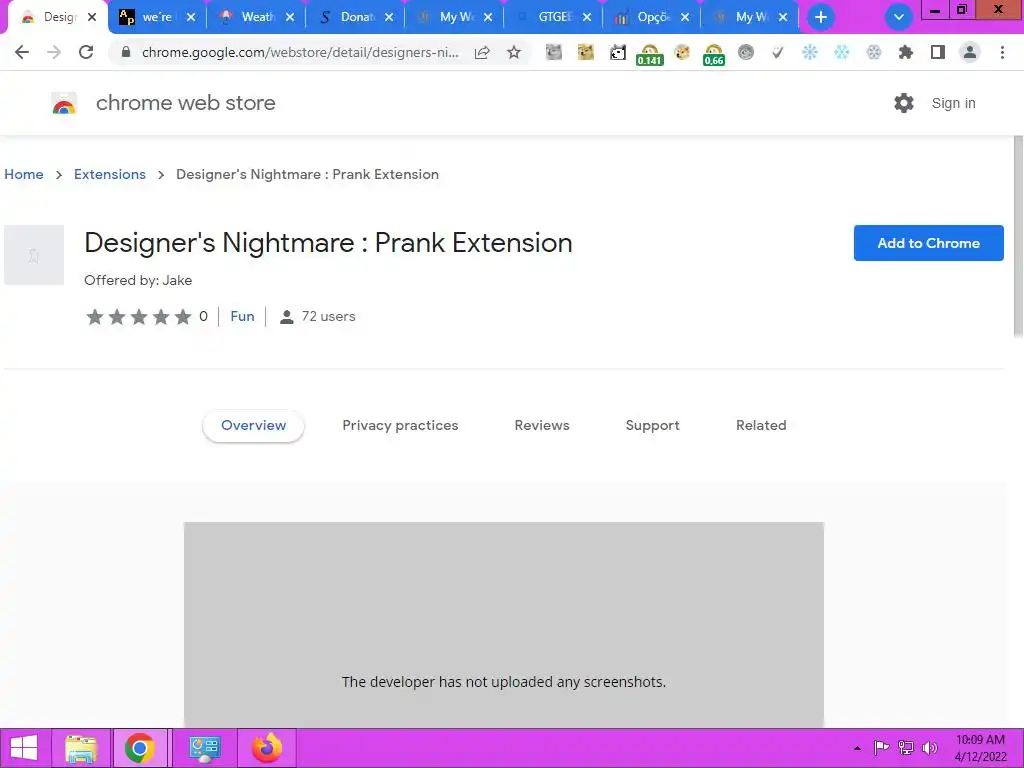
Task: Switch to the "we're" tab
Action: 157,17
